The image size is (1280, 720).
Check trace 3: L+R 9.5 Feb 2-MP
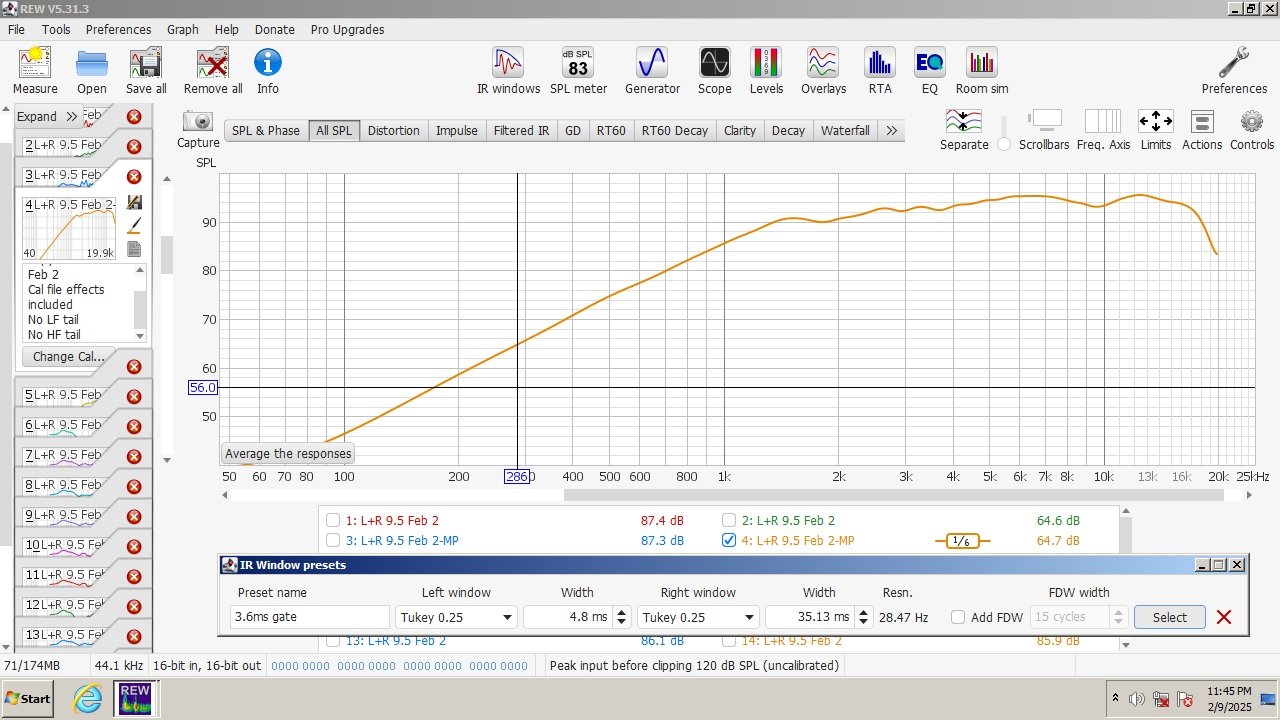(332, 540)
